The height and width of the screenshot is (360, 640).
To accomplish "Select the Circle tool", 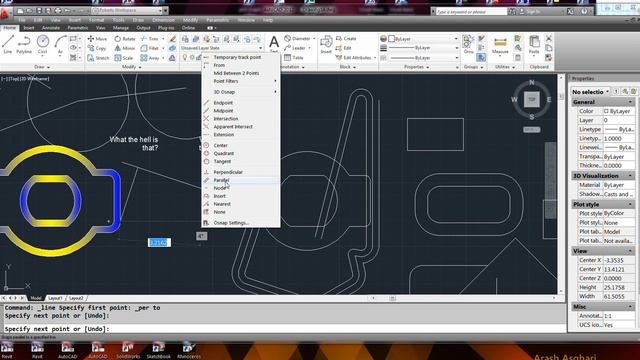I will (x=42, y=44).
